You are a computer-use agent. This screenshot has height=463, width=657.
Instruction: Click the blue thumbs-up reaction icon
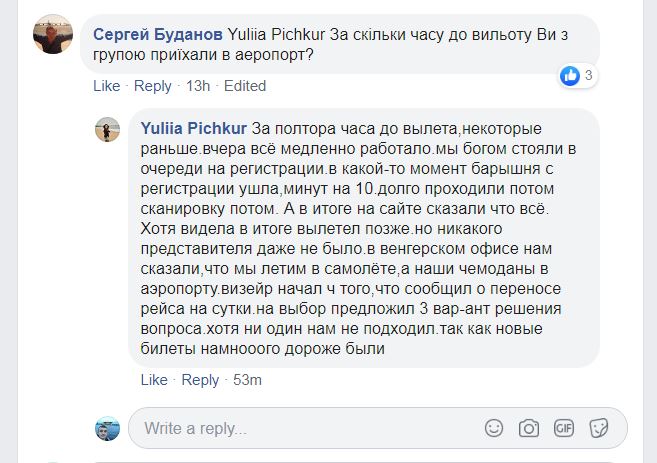tap(570, 75)
